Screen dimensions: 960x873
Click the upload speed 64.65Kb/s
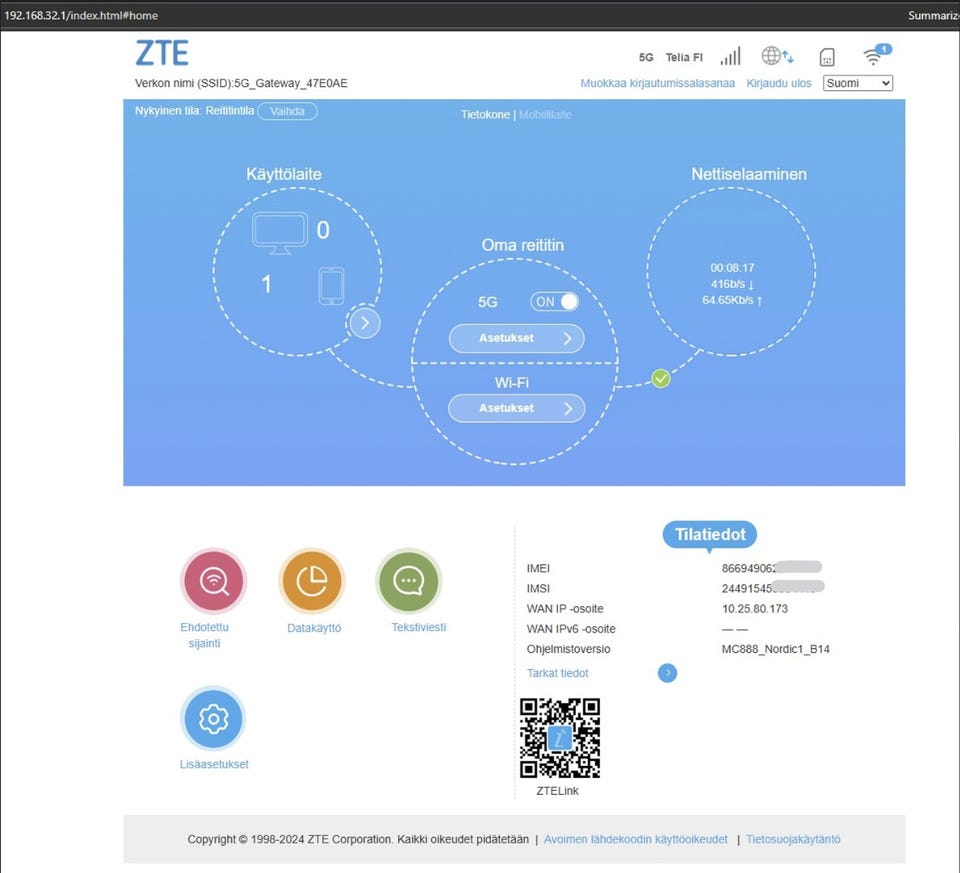732,300
